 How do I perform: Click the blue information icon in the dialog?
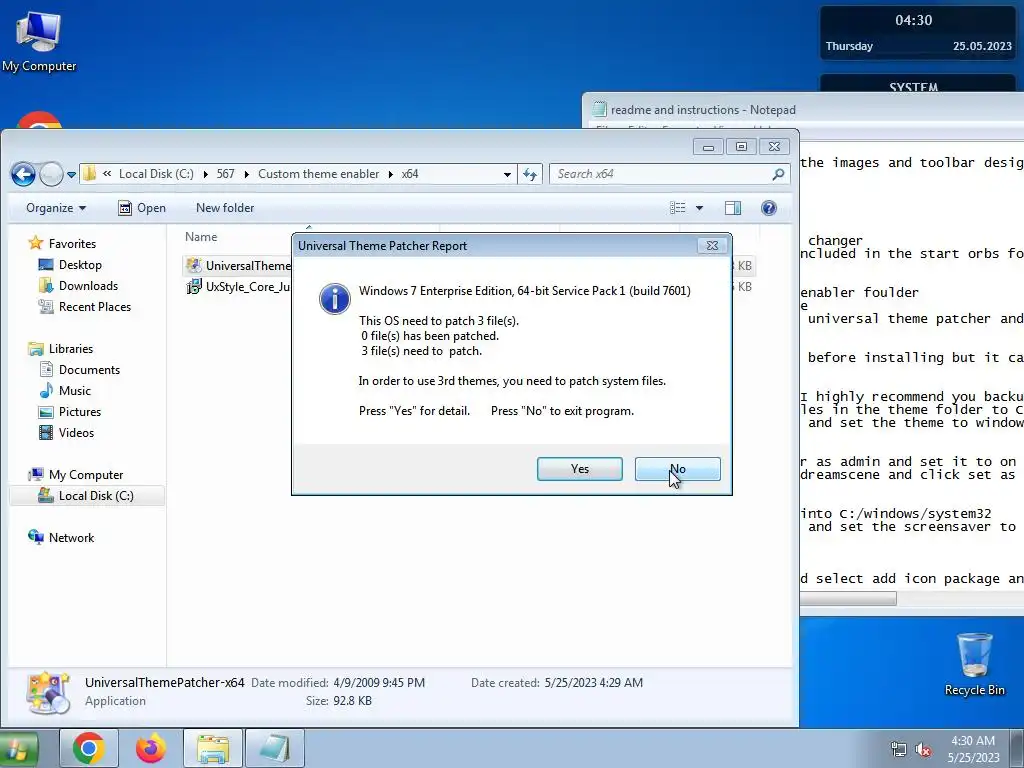[334, 299]
